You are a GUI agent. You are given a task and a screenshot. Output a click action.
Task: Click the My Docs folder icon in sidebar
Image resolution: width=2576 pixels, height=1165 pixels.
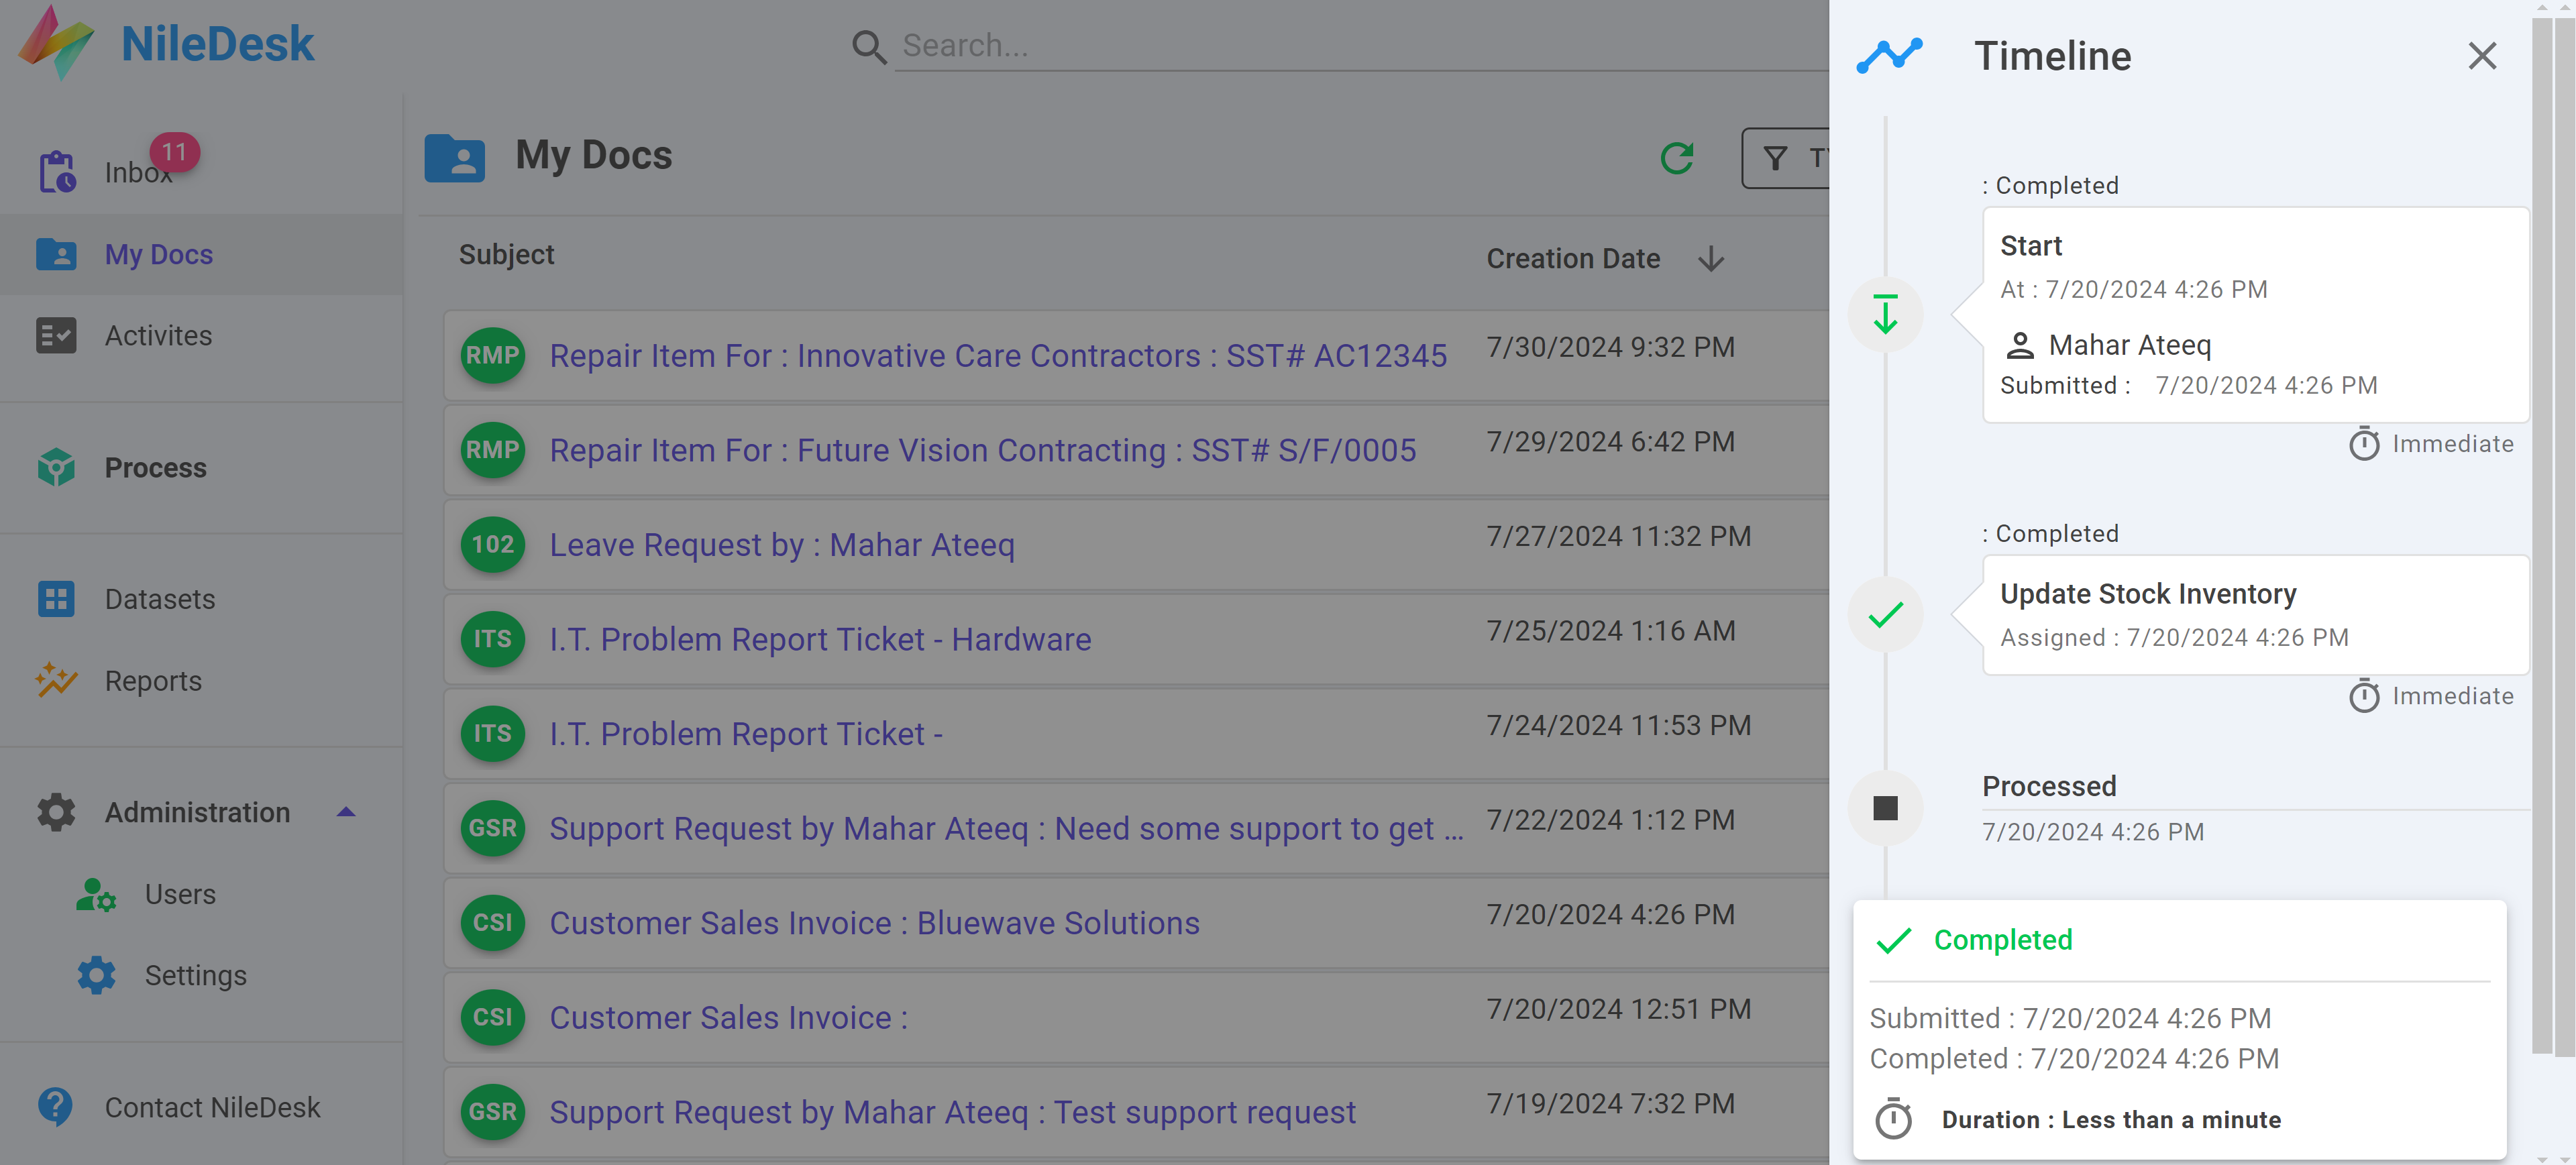point(56,254)
